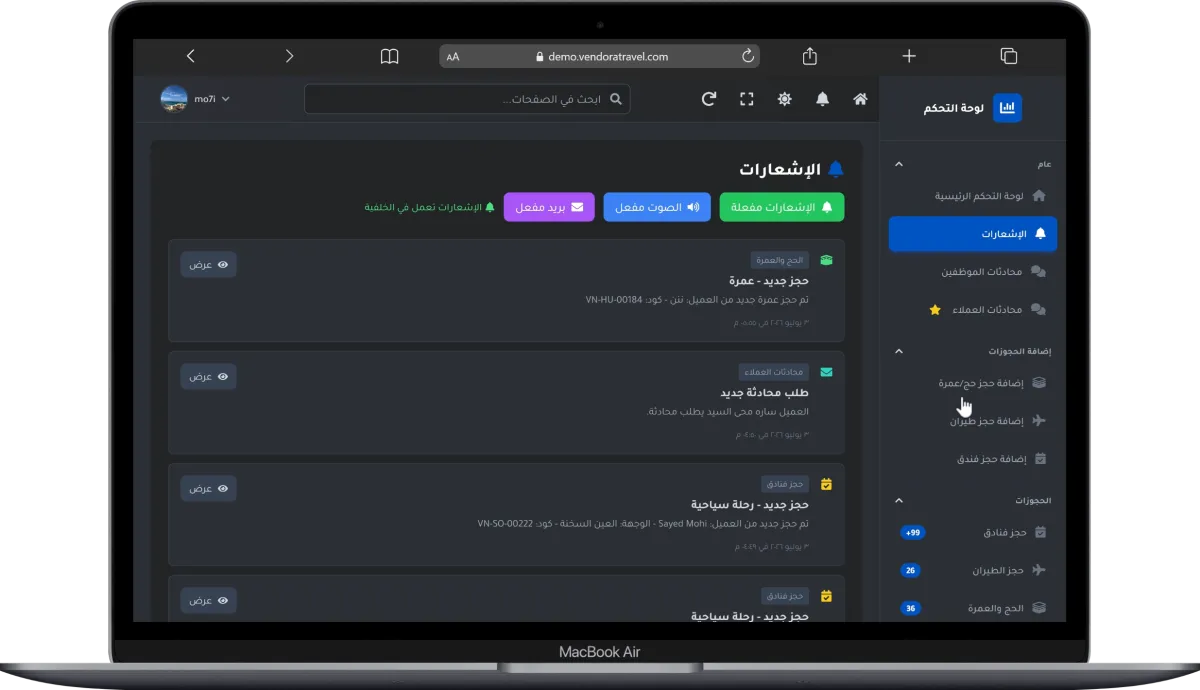Open the browser share sheet
The width and height of the screenshot is (1200, 690).
[x=810, y=56]
